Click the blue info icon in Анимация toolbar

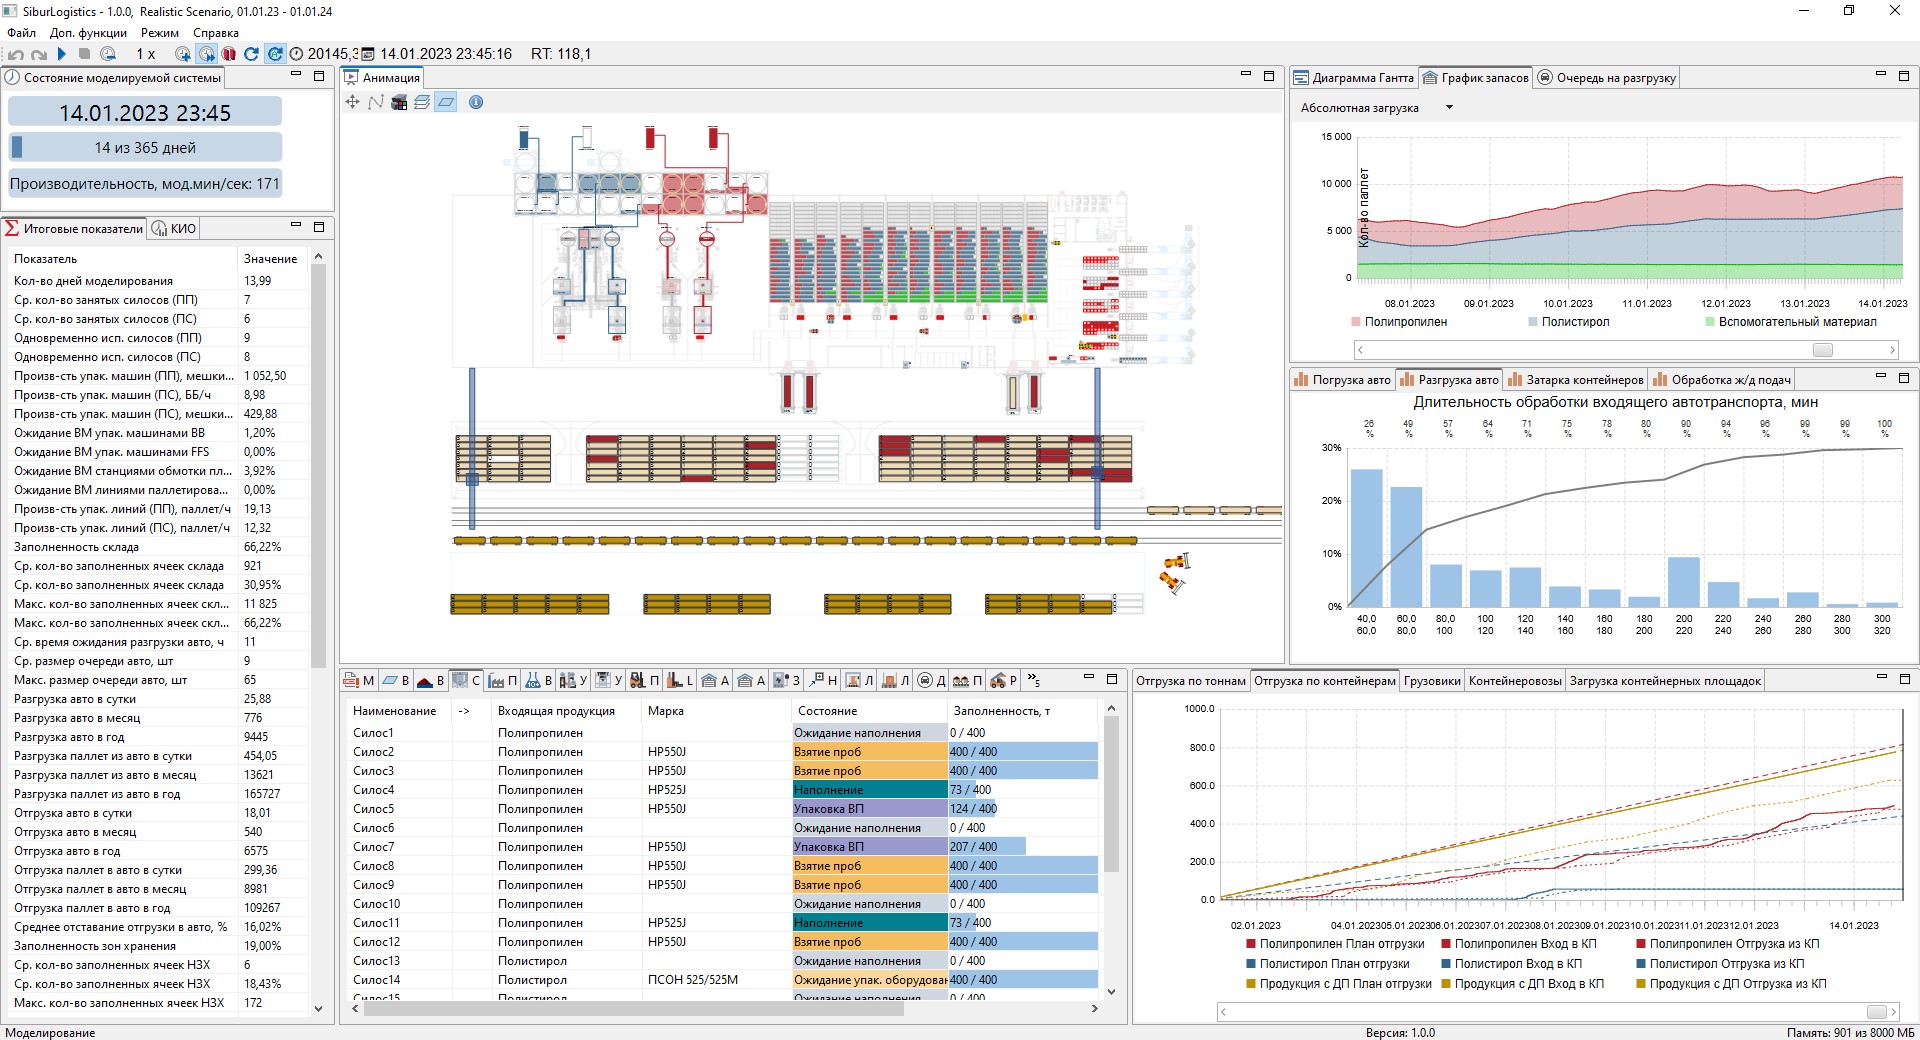pyautogui.click(x=476, y=102)
